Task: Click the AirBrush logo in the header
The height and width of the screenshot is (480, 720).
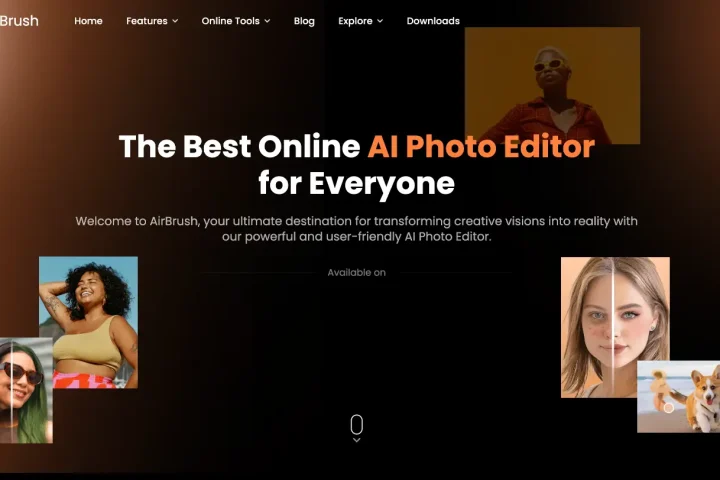Action: coord(18,20)
